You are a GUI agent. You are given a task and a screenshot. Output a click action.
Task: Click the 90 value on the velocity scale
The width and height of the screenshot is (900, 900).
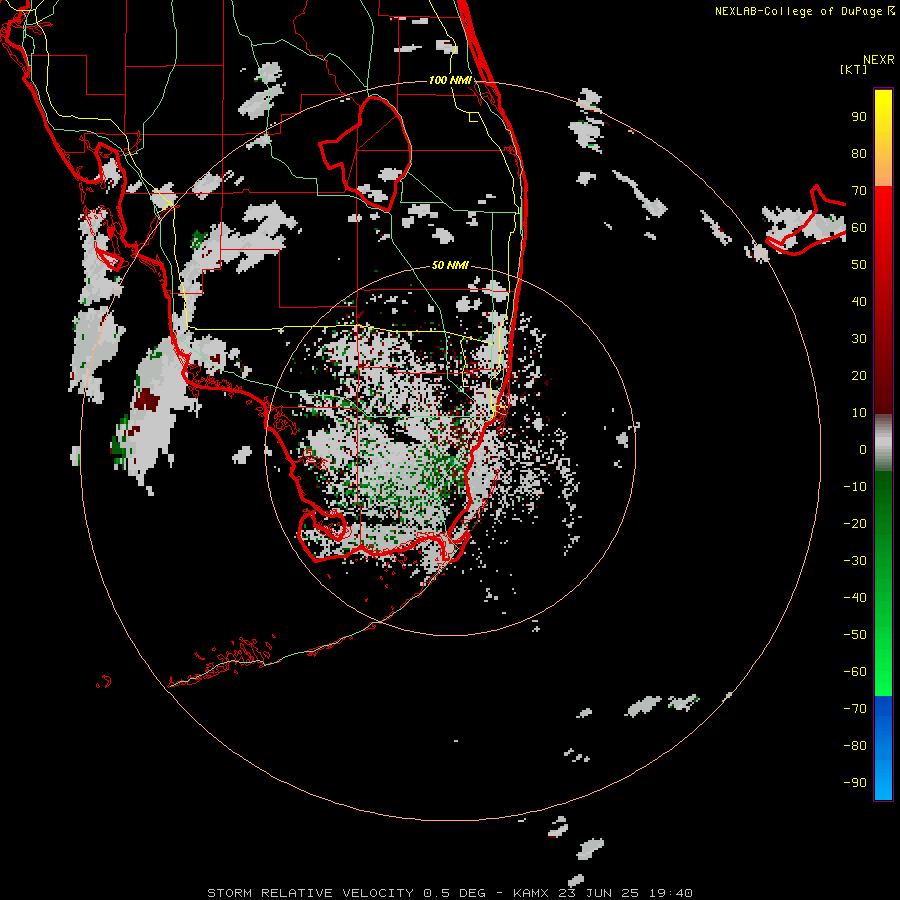859,117
